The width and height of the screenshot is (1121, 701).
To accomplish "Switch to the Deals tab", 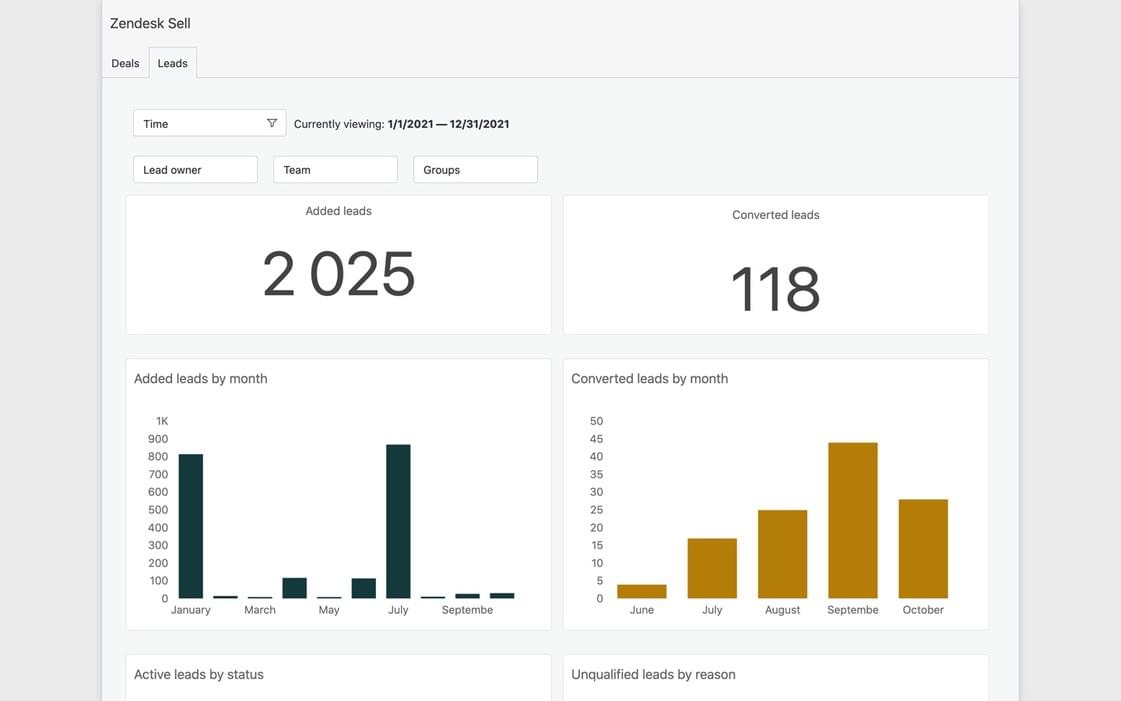I will [125, 63].
